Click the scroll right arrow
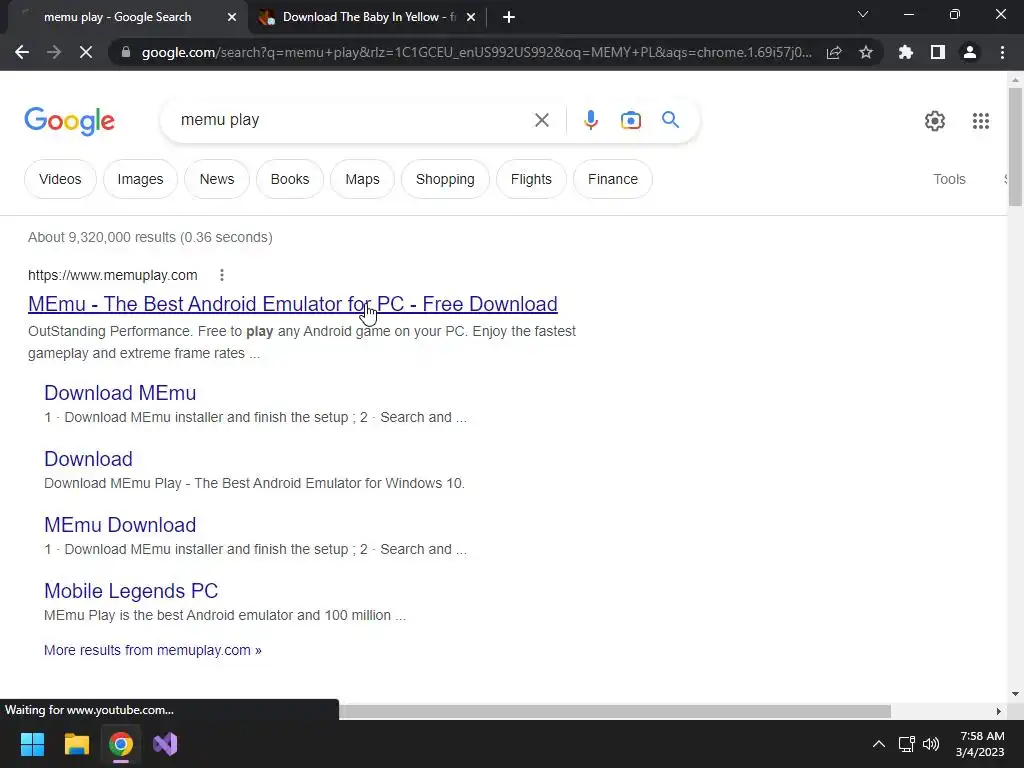The width and height of the screenshot is (1024, 768). coord(999,711)
